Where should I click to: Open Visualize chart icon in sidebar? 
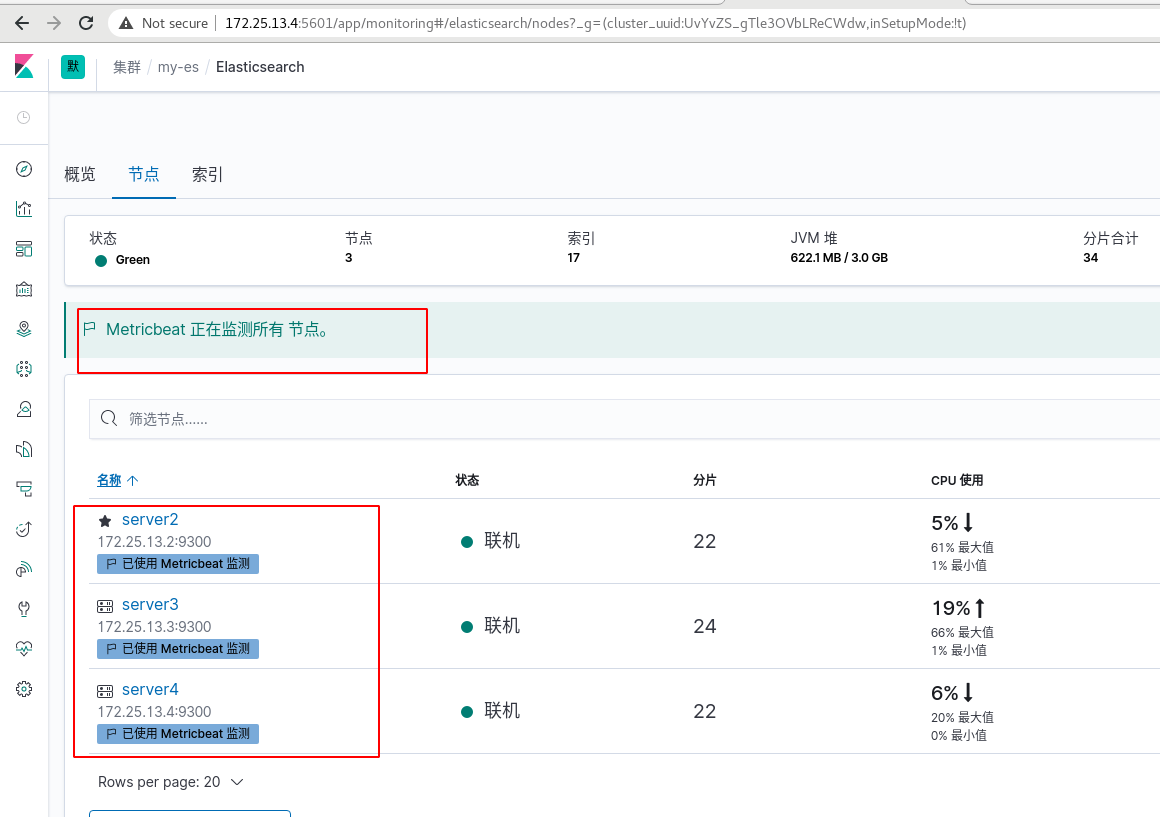[x=24, y=209]
